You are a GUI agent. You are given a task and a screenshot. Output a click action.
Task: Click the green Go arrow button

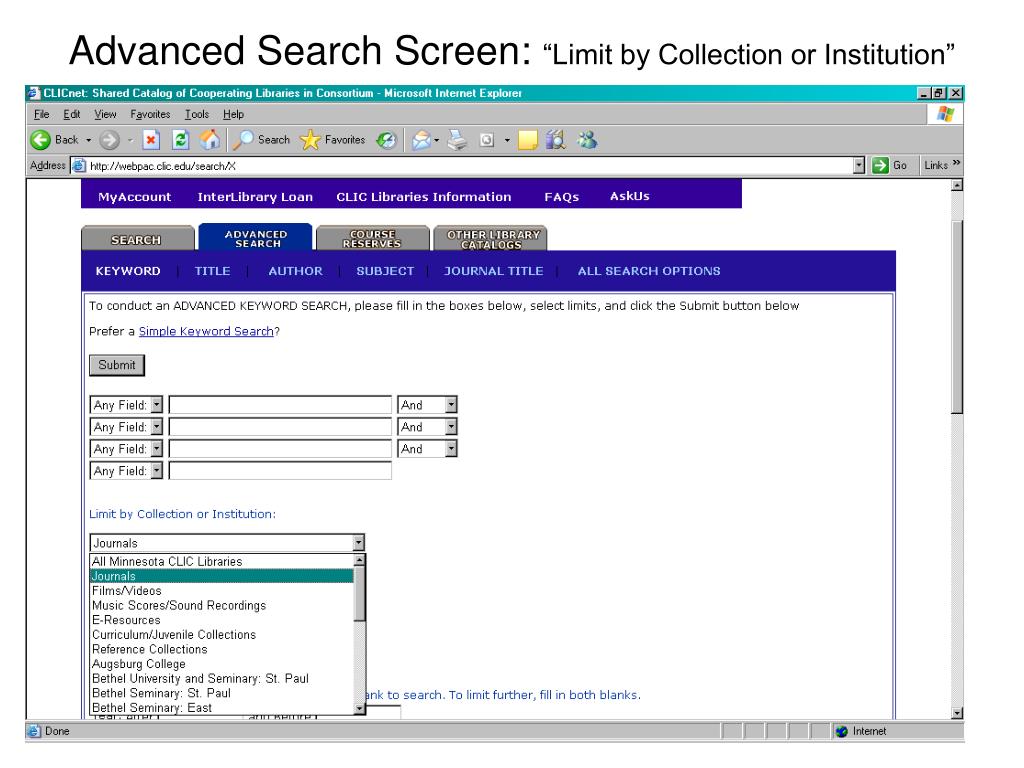[880, 165]
